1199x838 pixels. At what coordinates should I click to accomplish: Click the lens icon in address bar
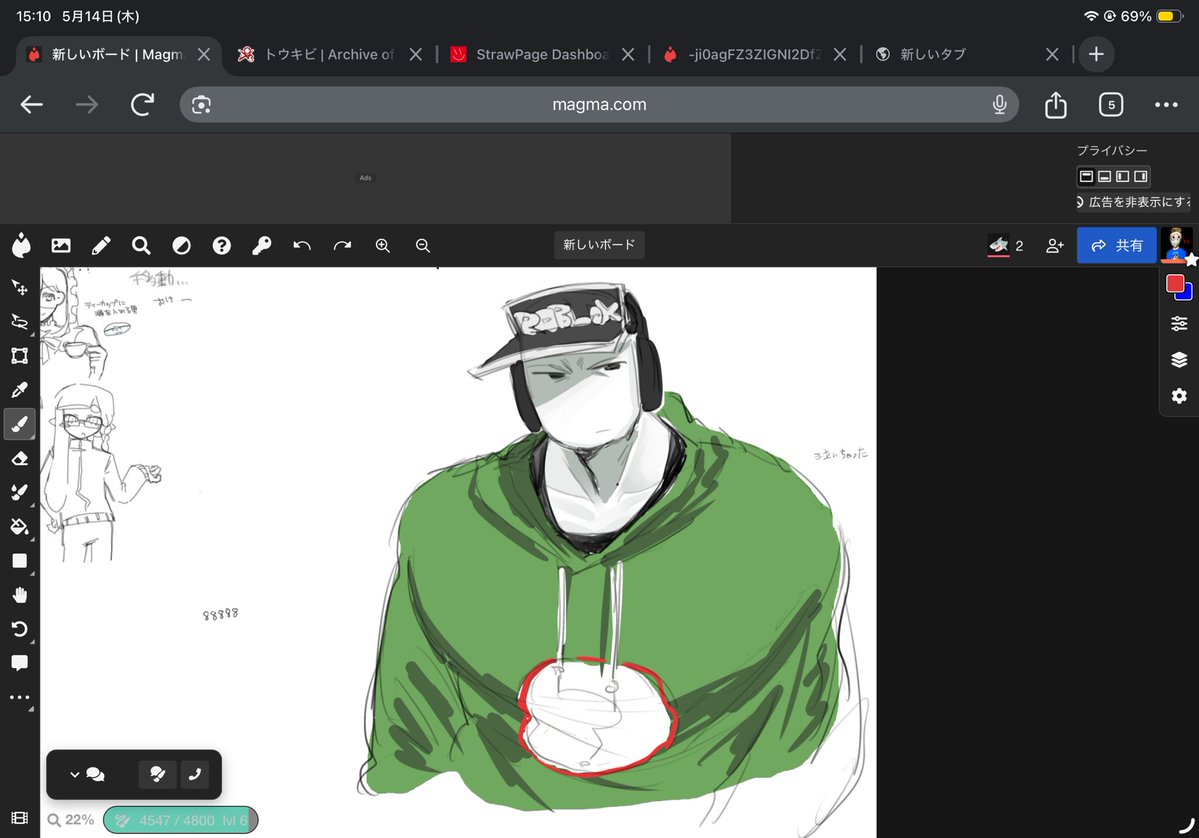(201, 105)
